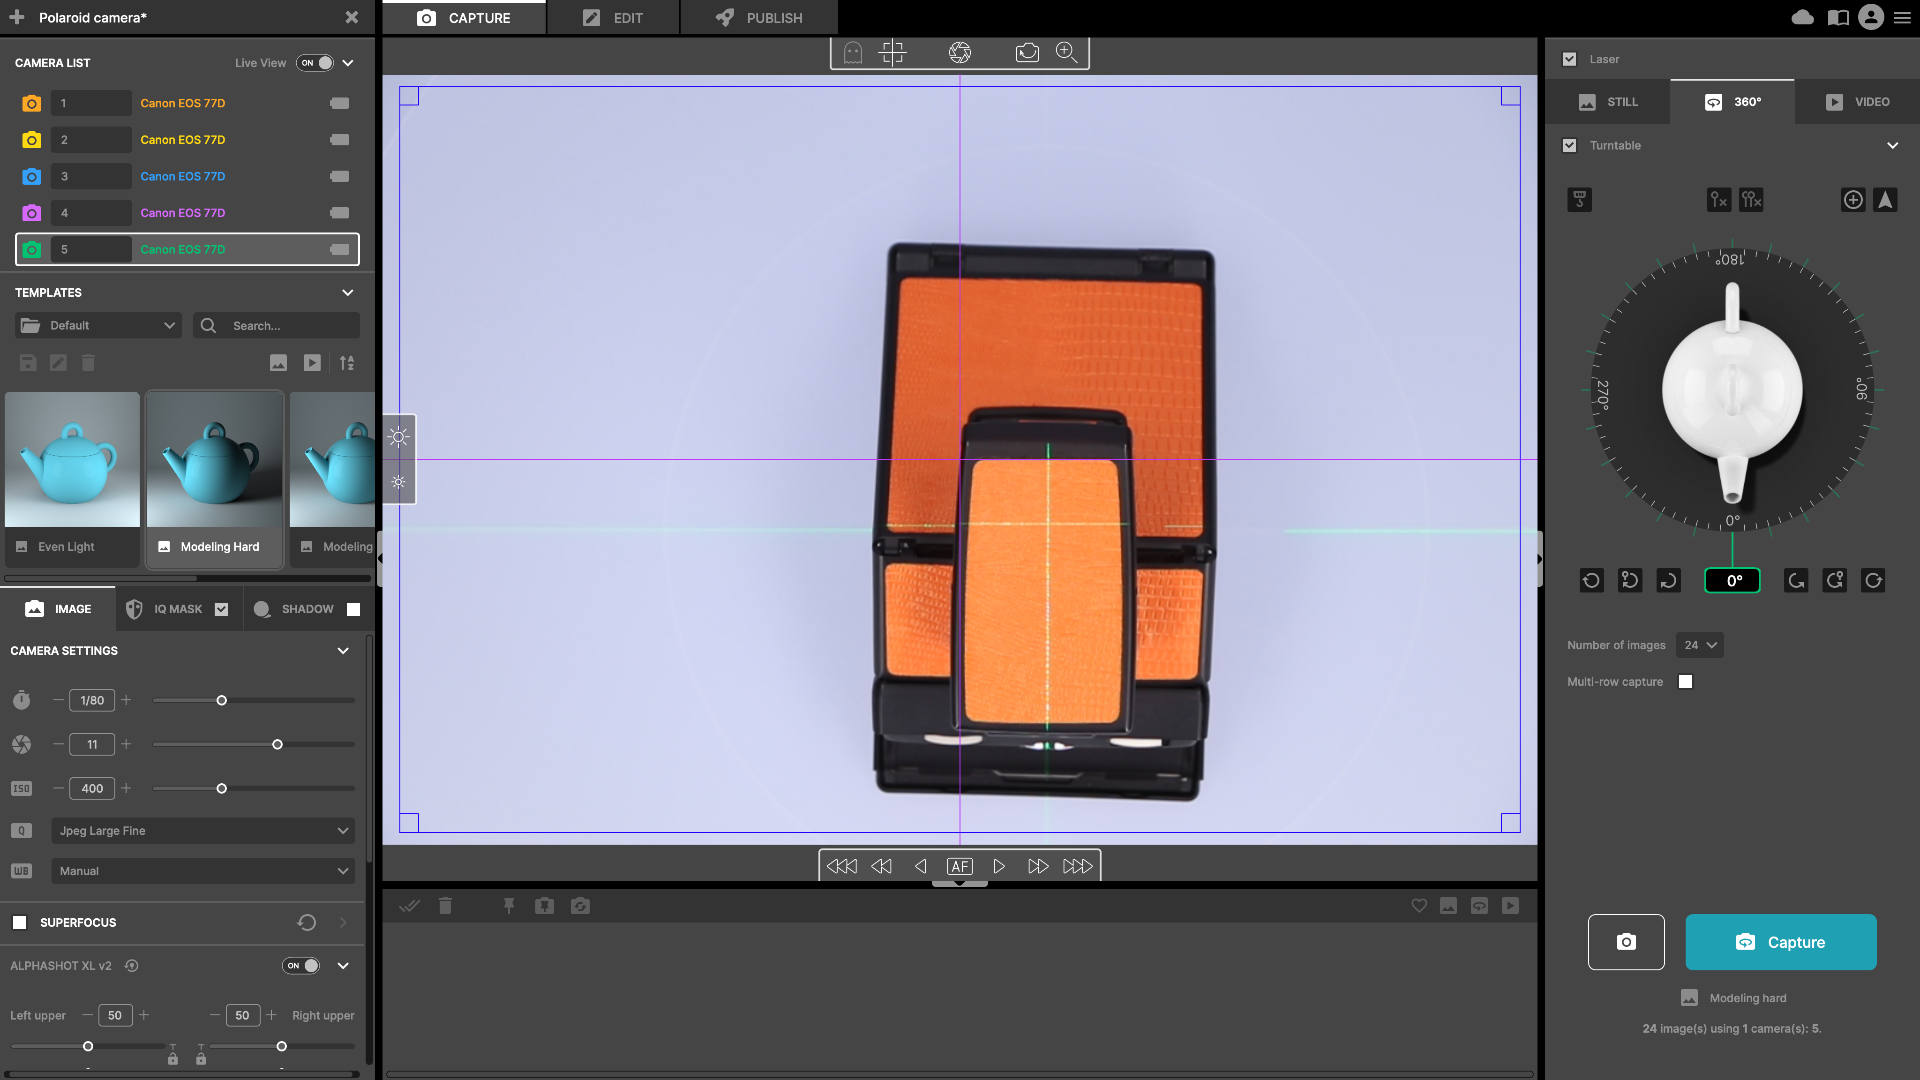Open the Jpeg Large Fine quality dropdown
Screen dimensions: 1920x1080
pyautogui.click(x=203, y=831)
